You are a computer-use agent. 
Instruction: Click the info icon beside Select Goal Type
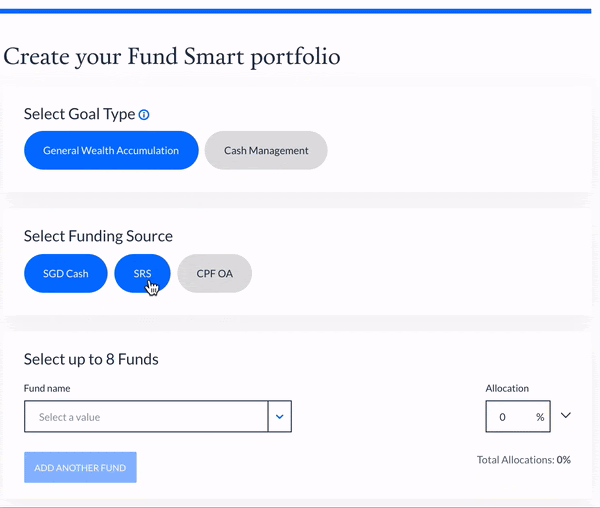tap(144, 115)
